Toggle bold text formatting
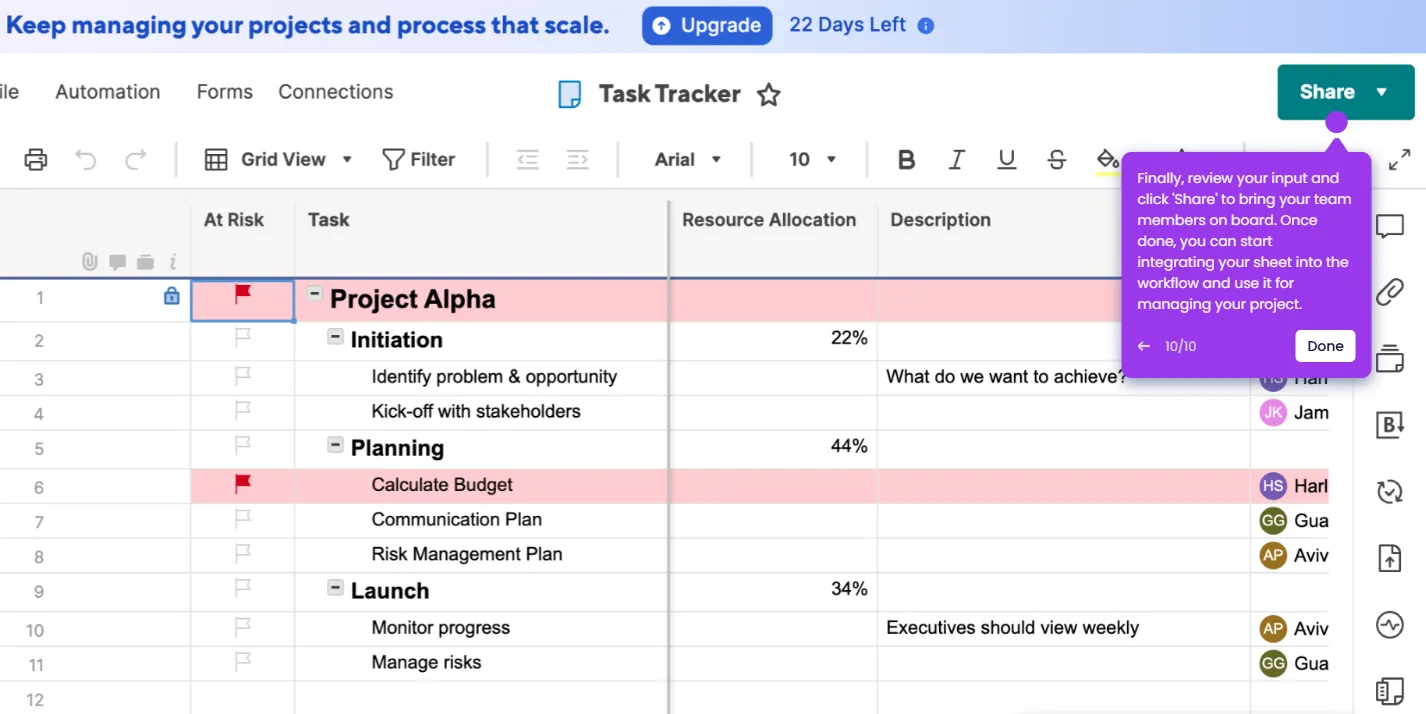The height and width of the screenshot is (714, 1426). pyautogui.click(x=906, y=160)
